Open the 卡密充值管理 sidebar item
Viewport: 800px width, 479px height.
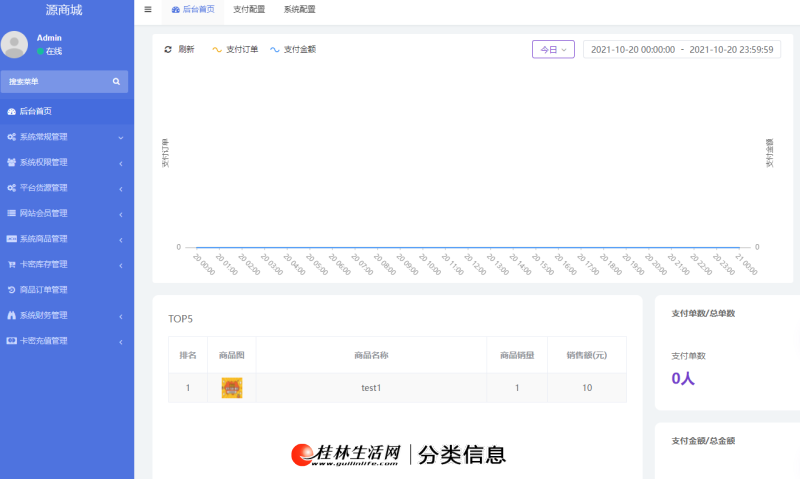pyautogui.click(x=67, y=341)
